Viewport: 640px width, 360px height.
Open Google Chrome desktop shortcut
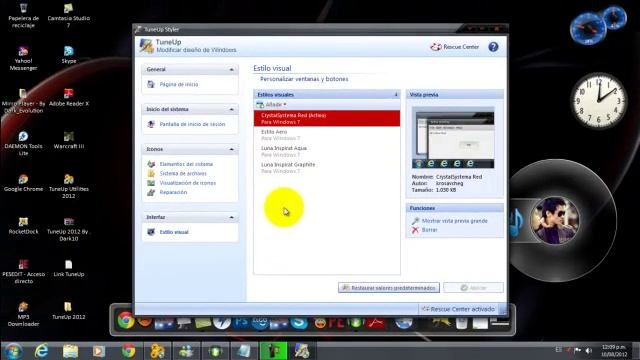(x=23, y=183)
